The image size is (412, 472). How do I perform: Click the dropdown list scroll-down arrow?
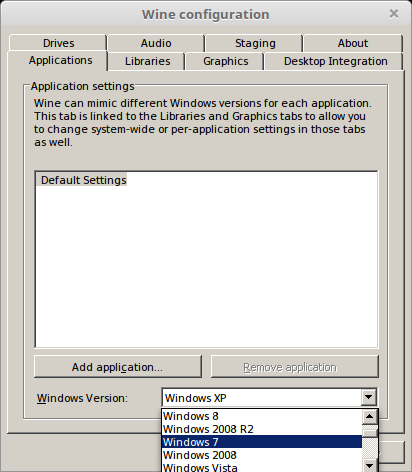tap(370, 465)
